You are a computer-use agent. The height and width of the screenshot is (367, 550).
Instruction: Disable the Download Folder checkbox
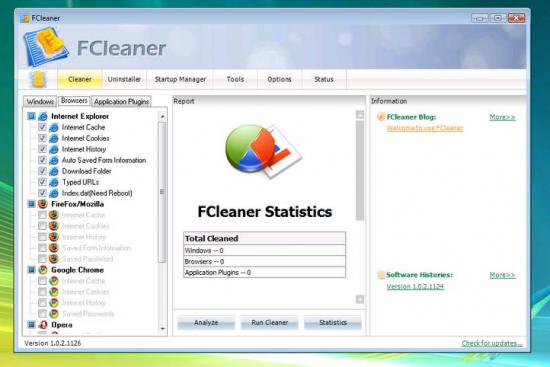(x=42, y=171)
